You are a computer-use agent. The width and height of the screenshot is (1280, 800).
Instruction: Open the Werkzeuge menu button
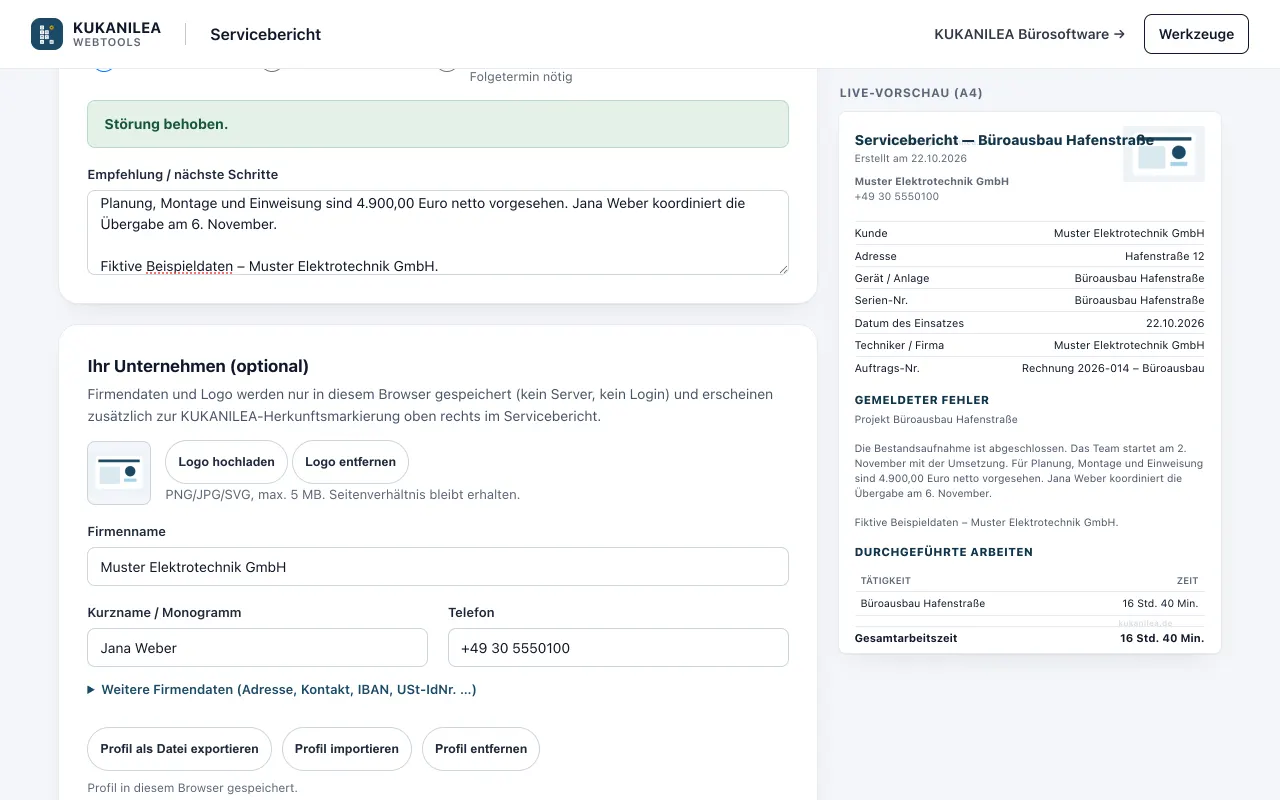(x=1196, y=34)
